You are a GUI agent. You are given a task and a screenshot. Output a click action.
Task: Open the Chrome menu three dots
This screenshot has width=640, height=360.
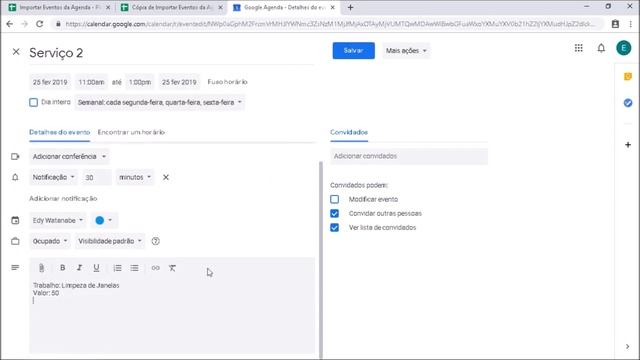click(x=631, y=24)
